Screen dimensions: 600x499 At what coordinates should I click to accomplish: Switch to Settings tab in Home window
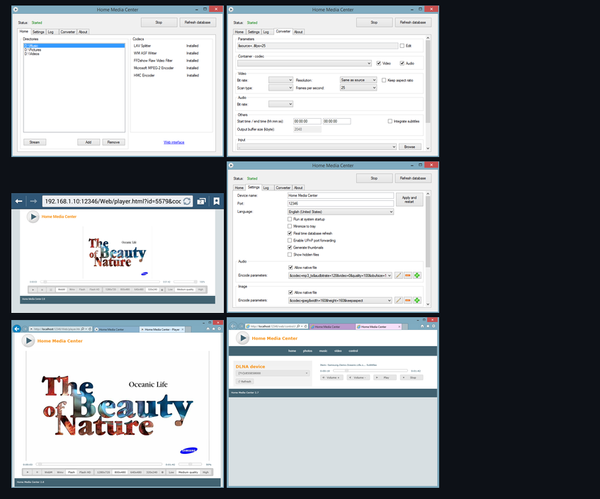pos(38,32)
